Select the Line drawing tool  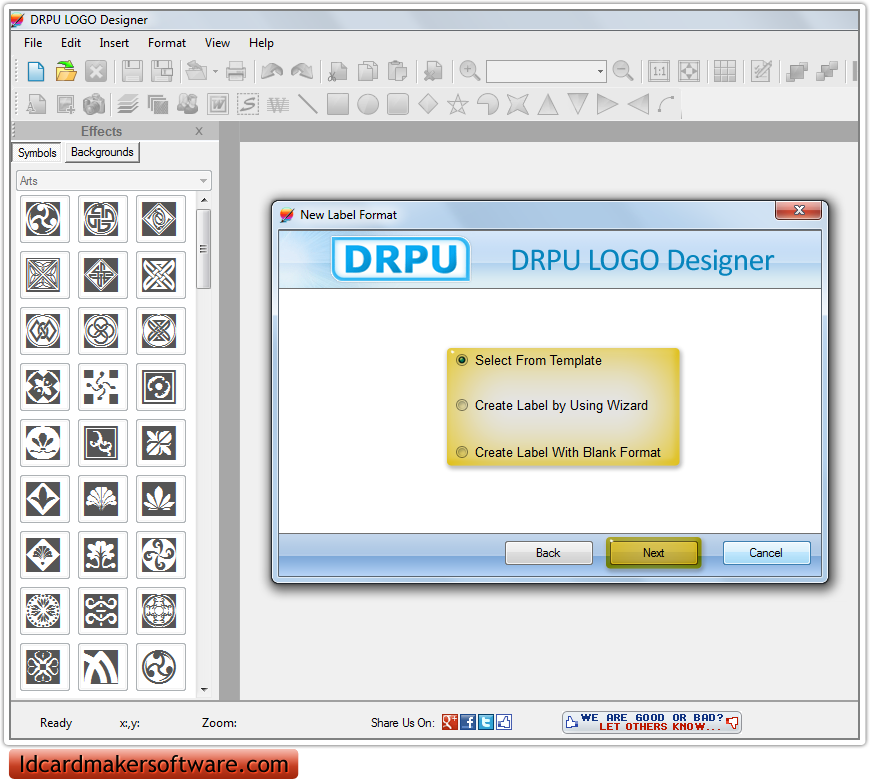[x=308, y=103]
